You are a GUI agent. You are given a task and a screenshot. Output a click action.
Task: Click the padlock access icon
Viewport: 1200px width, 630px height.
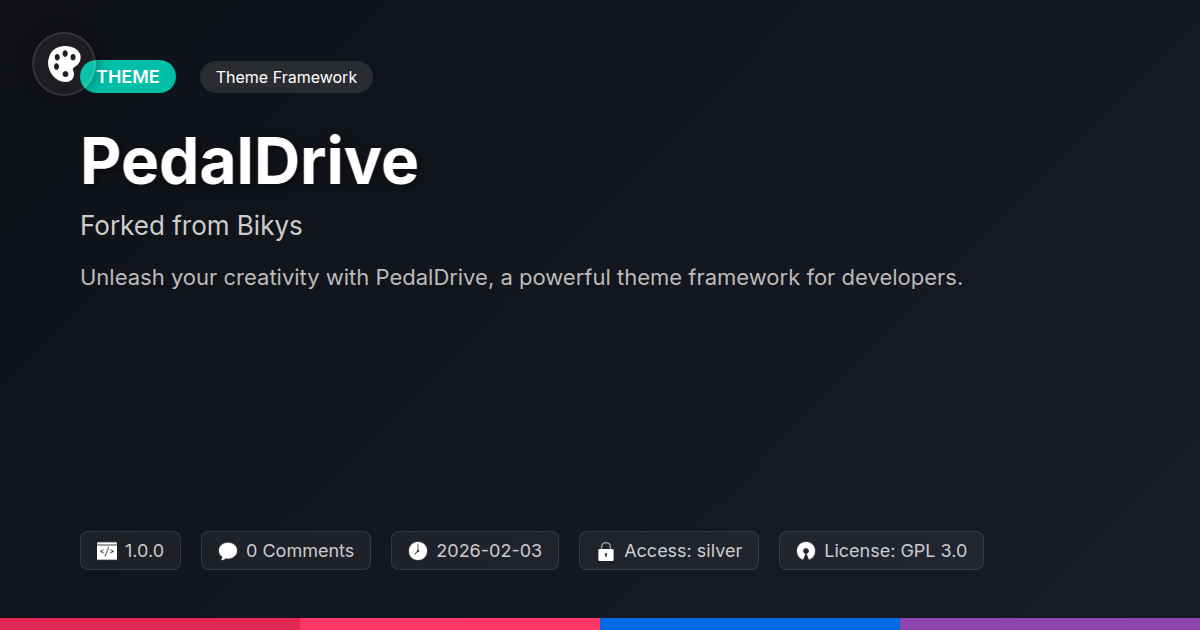click(605, 551)
